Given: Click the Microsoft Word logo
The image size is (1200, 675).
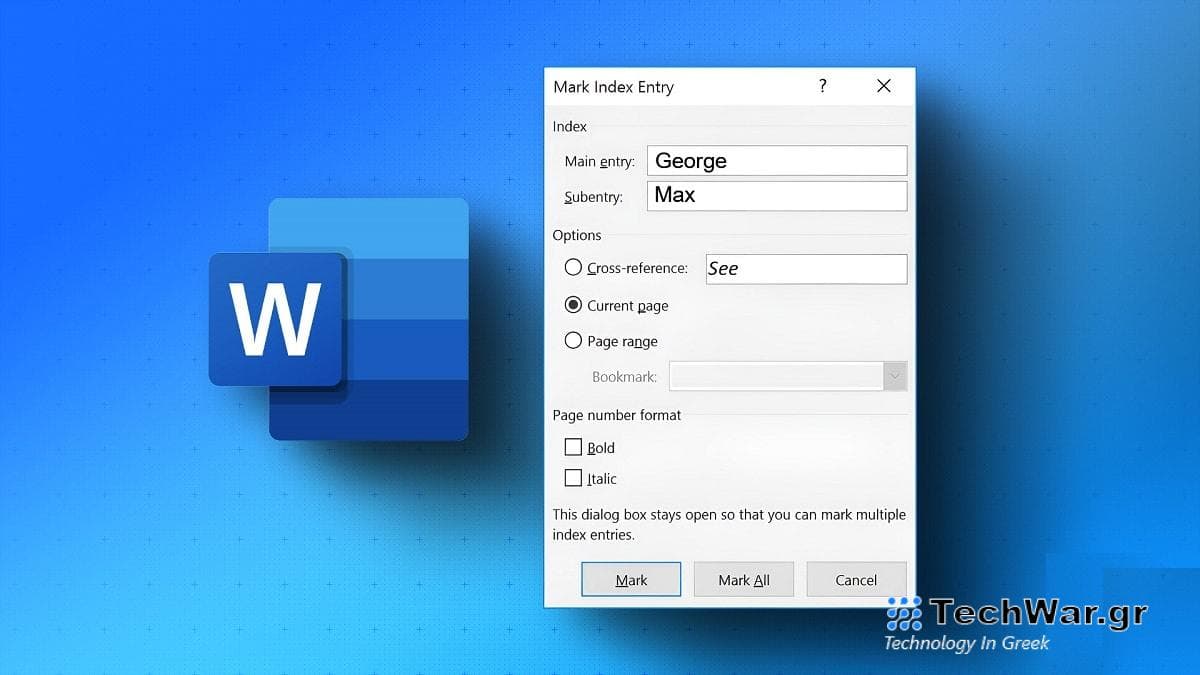Looking at the screenshot, I should coord(338,318).
